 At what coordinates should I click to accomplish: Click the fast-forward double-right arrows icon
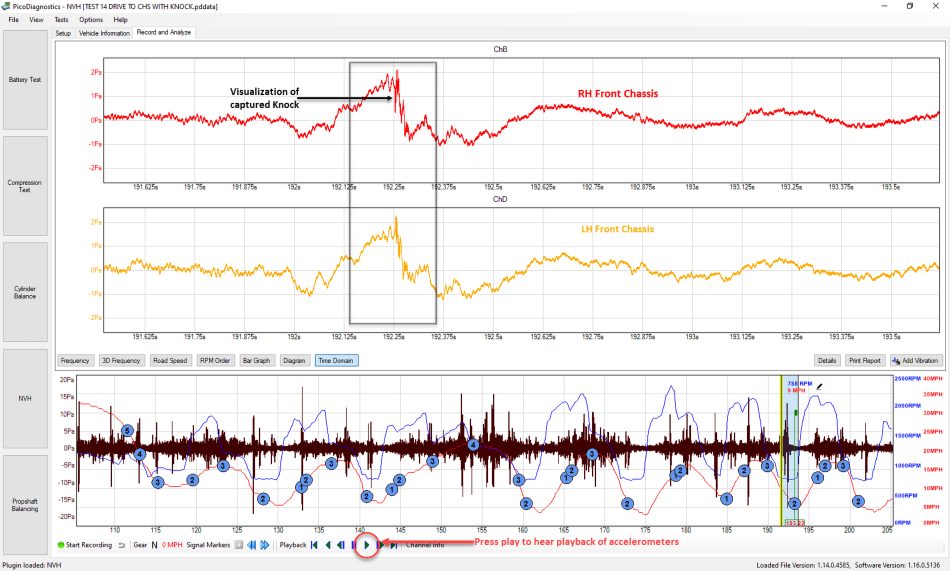point(265,545)
